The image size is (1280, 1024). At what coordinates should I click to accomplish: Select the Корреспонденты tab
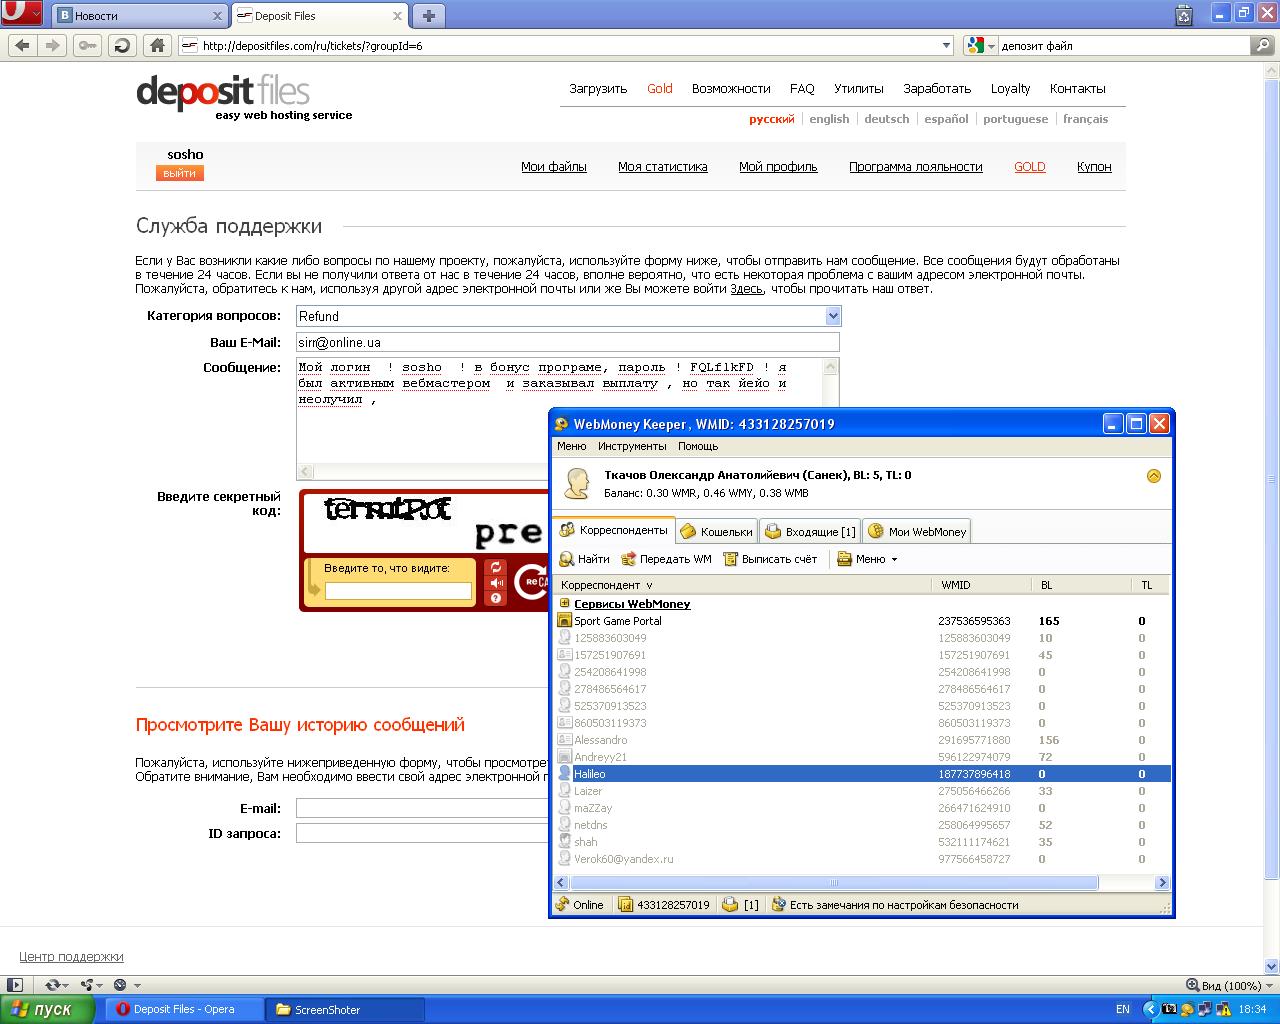point(613,530)
